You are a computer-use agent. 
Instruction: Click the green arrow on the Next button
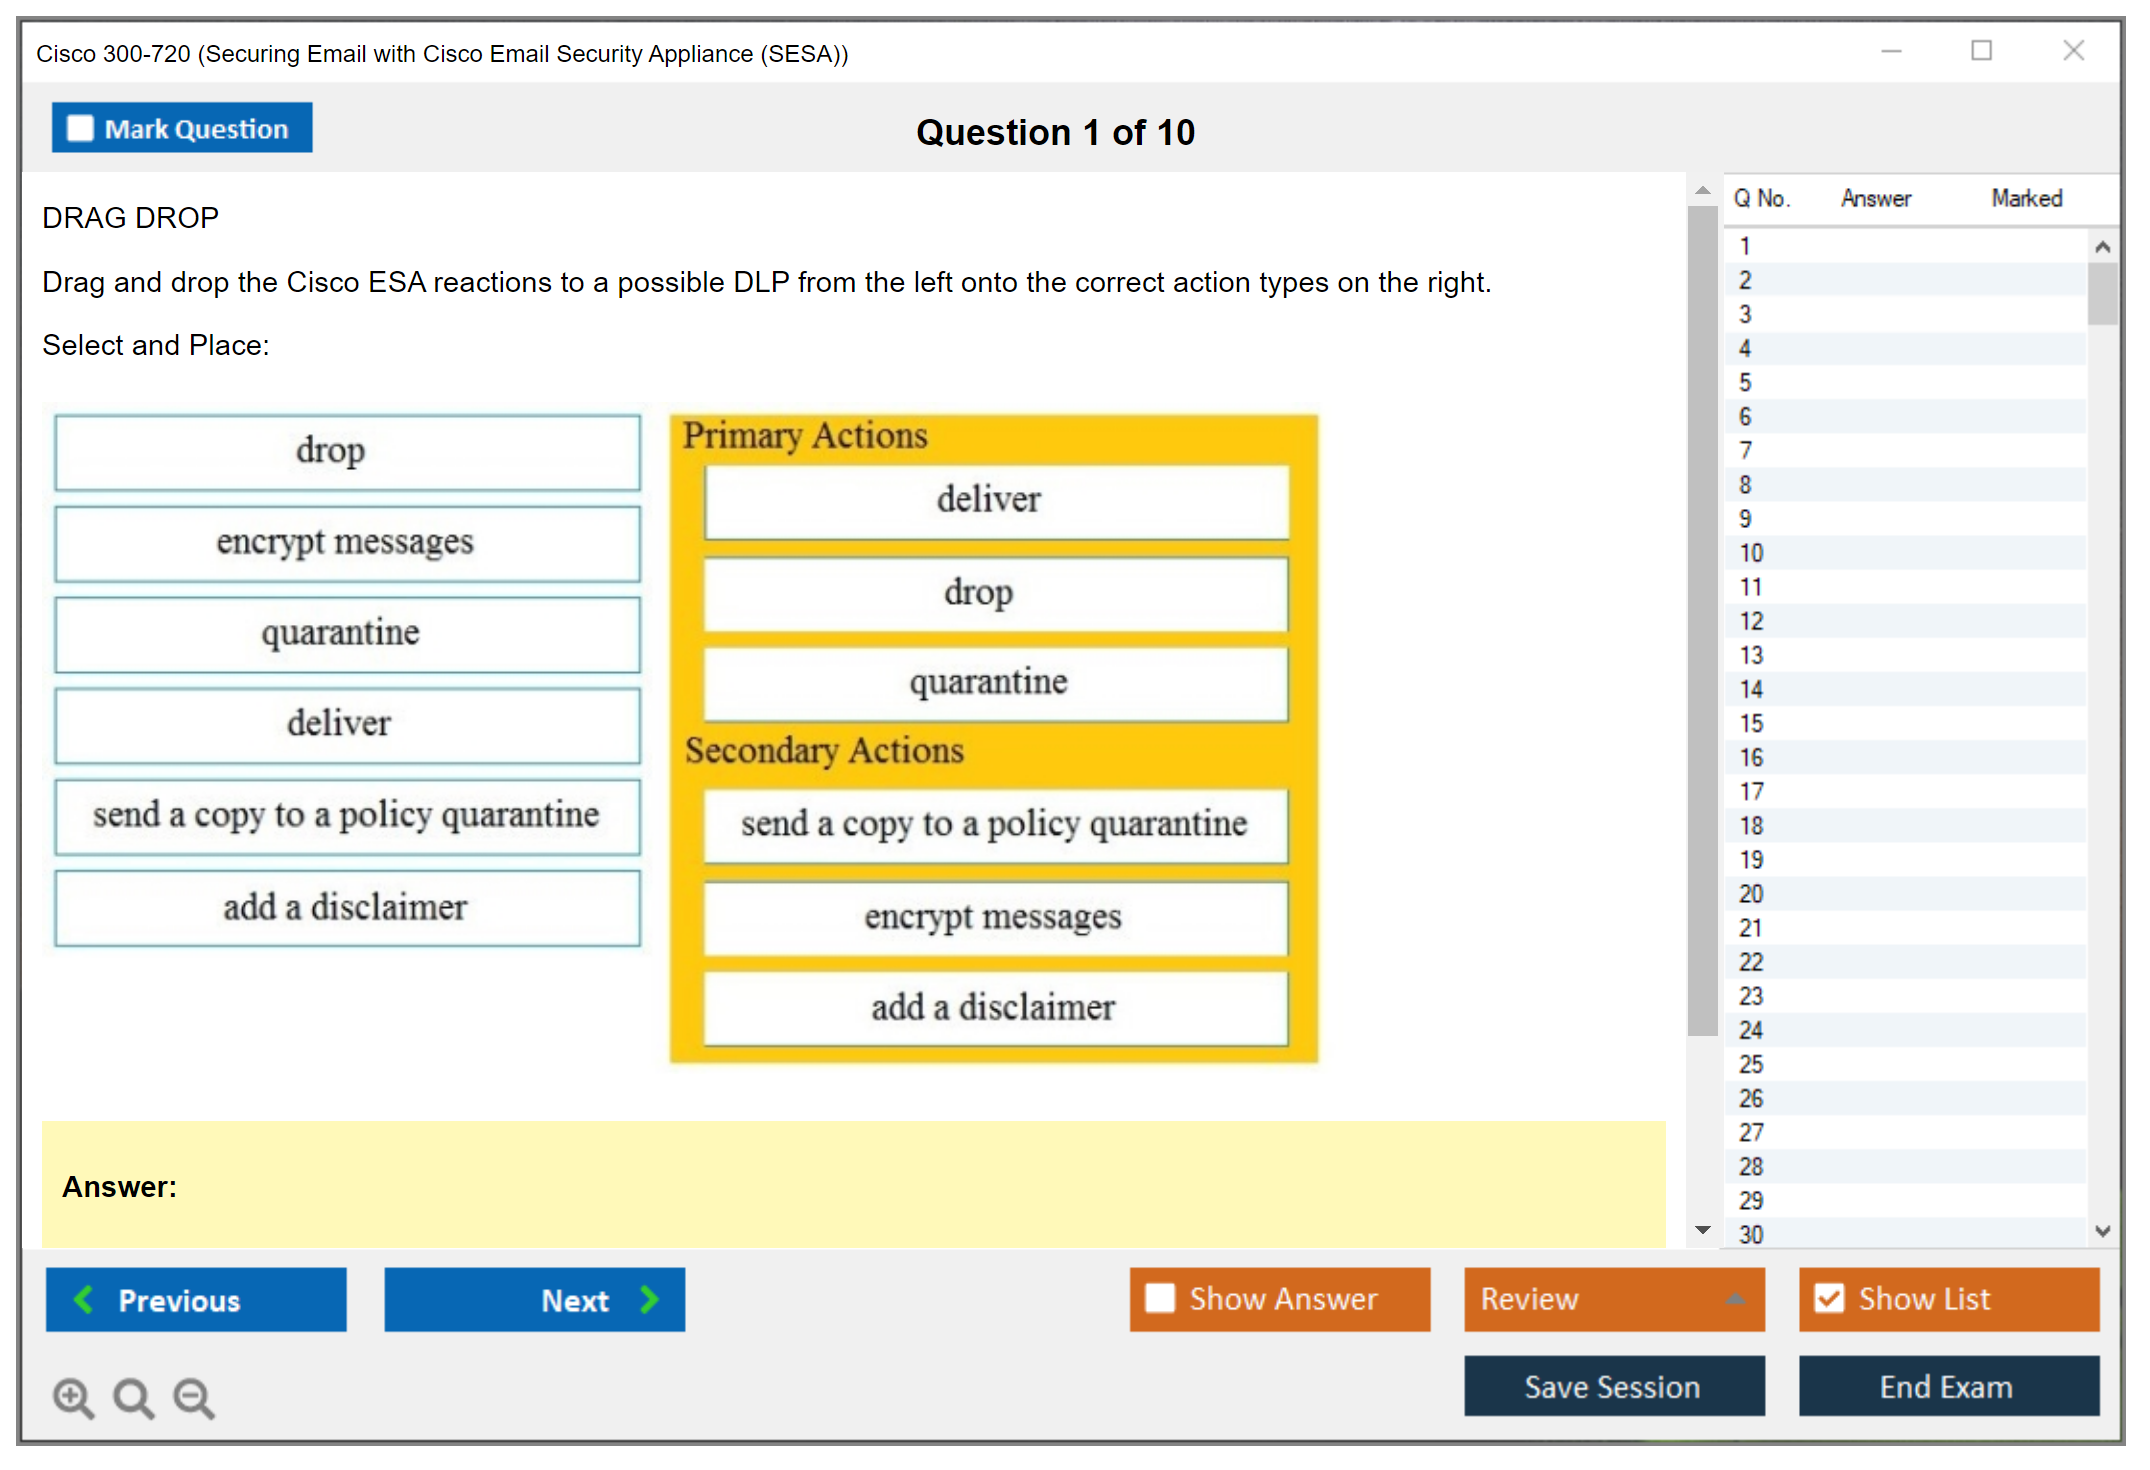[x=650, y=1300]
